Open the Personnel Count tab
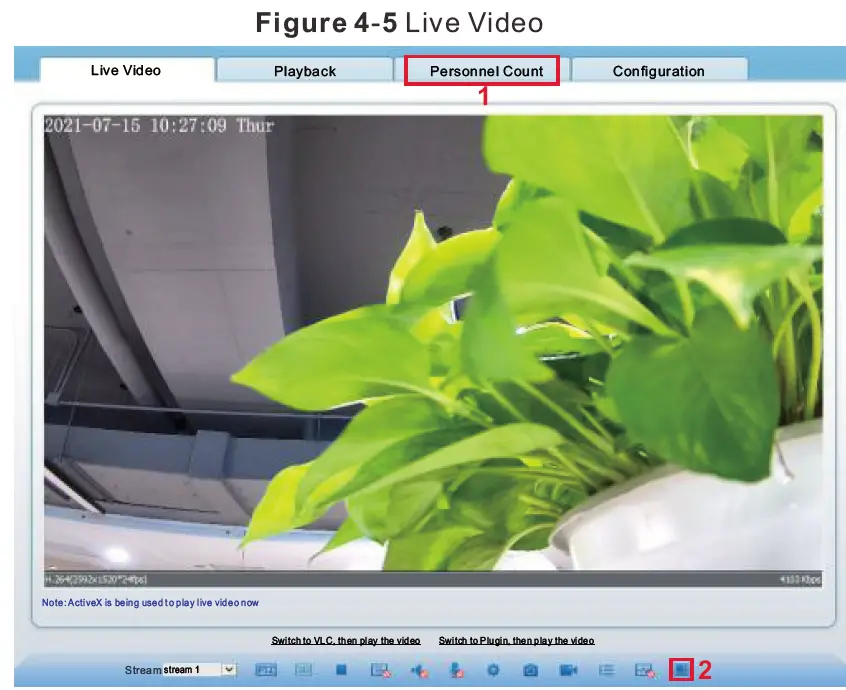Screen dimensions: 846x690 click(x=484, y=71)
